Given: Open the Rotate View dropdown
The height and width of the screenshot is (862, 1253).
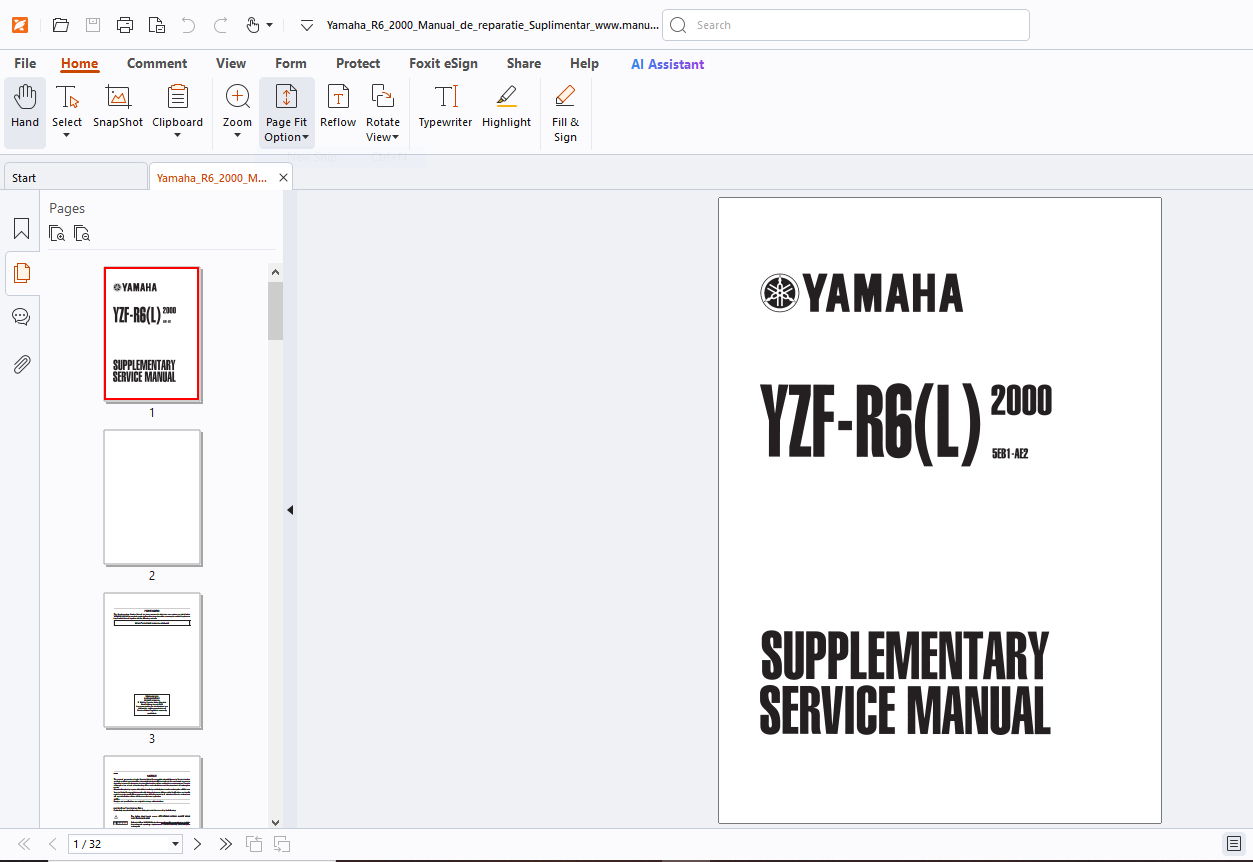Looking at the screenshot, I should point(382,113).
